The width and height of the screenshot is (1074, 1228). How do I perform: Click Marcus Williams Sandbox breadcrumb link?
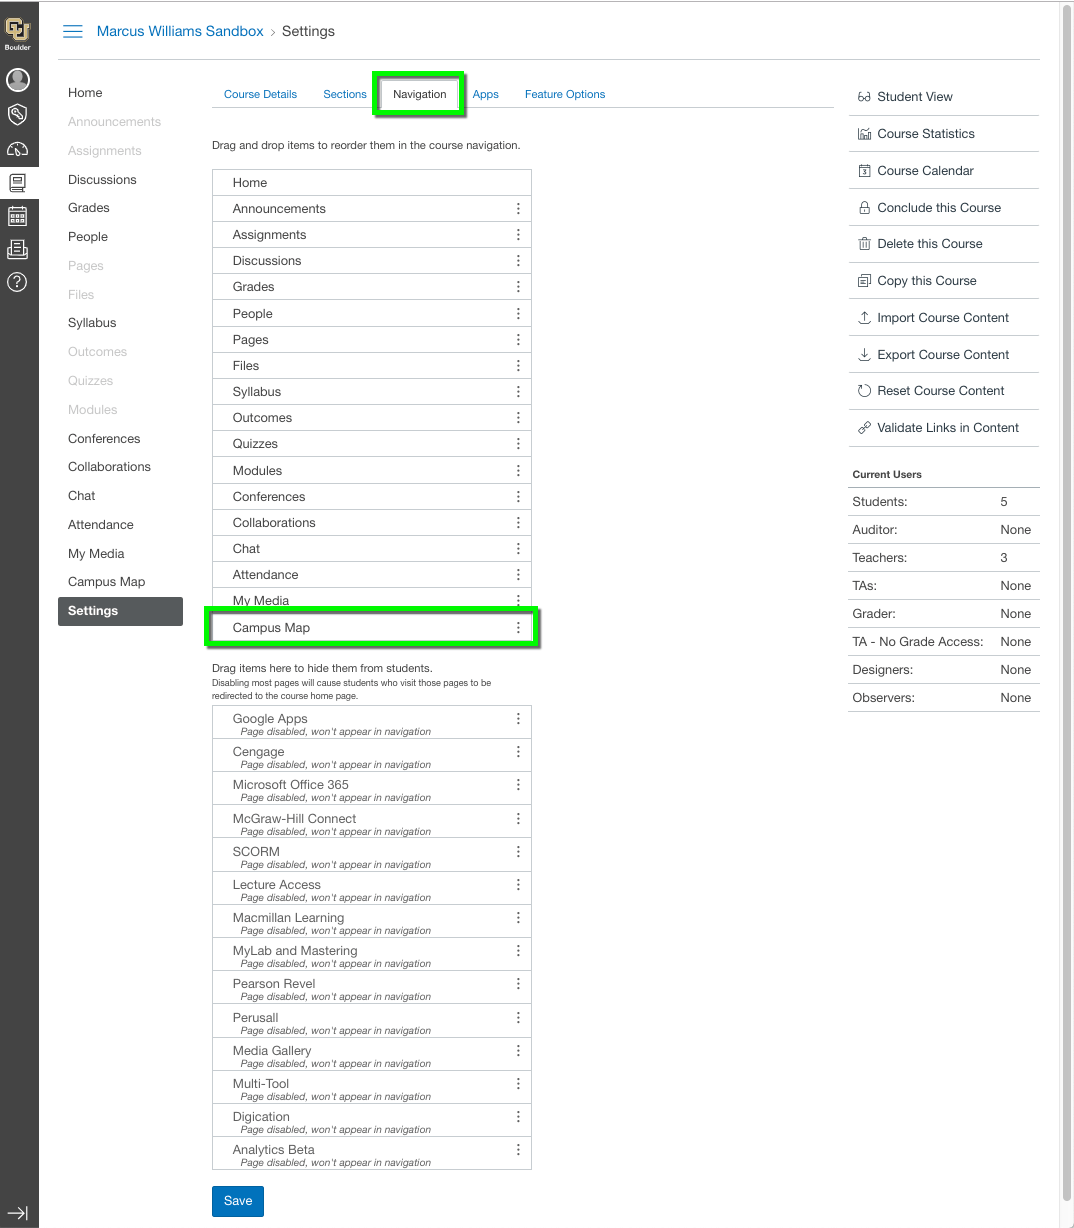pyautogui.click(x=180, y=31)
